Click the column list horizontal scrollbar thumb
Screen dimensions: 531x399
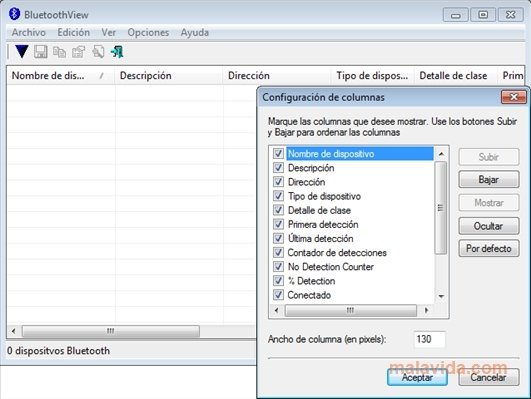pos(351,310)
